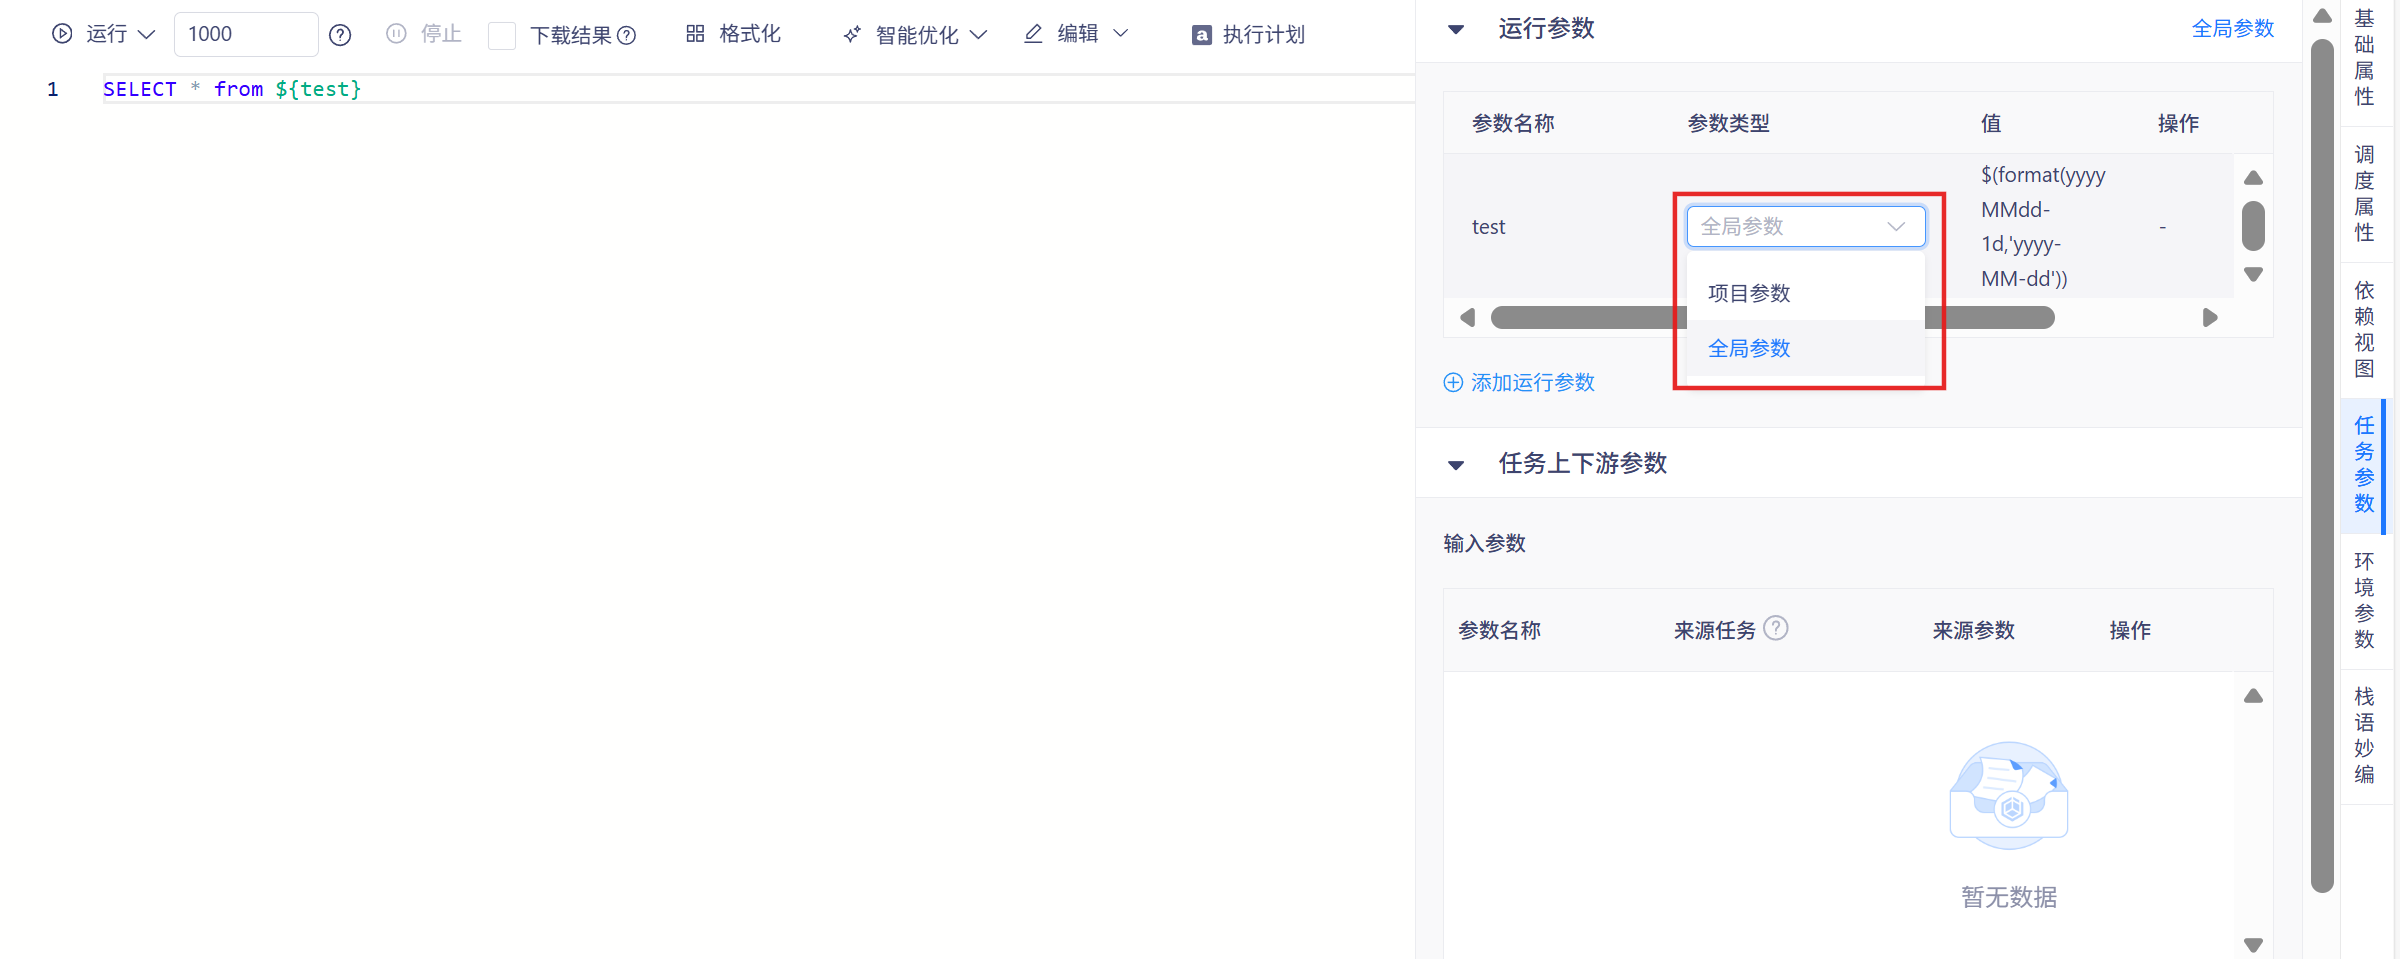Screen dimensions: 2400x959
Task: Switch to the 任务参数 side tab
Action: pos(2364,464)
